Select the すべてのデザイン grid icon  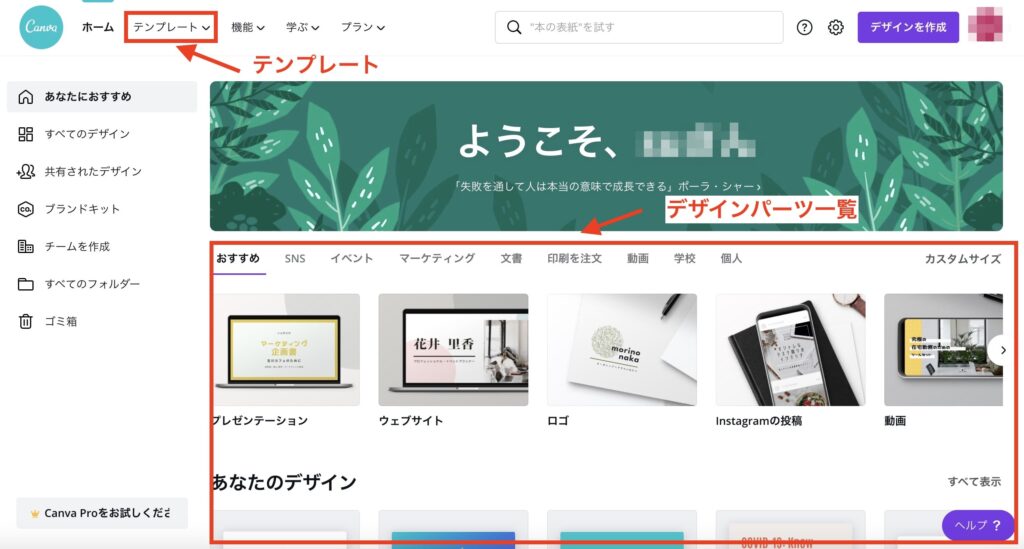pyautogui.click(x=25, y=134)
